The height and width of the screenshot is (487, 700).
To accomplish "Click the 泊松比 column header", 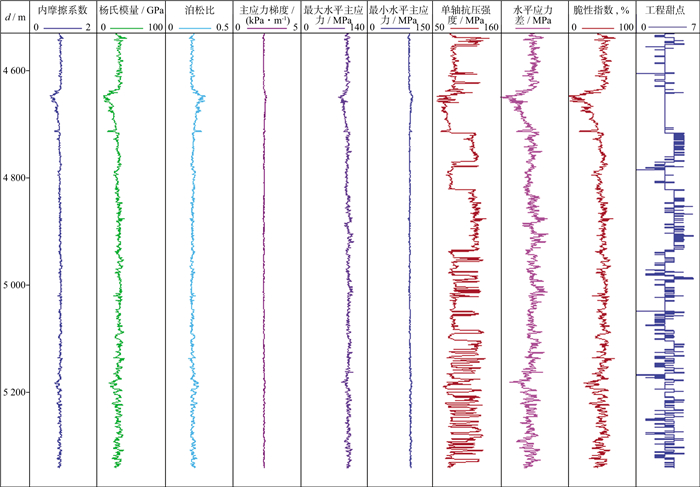I will 197,8.
